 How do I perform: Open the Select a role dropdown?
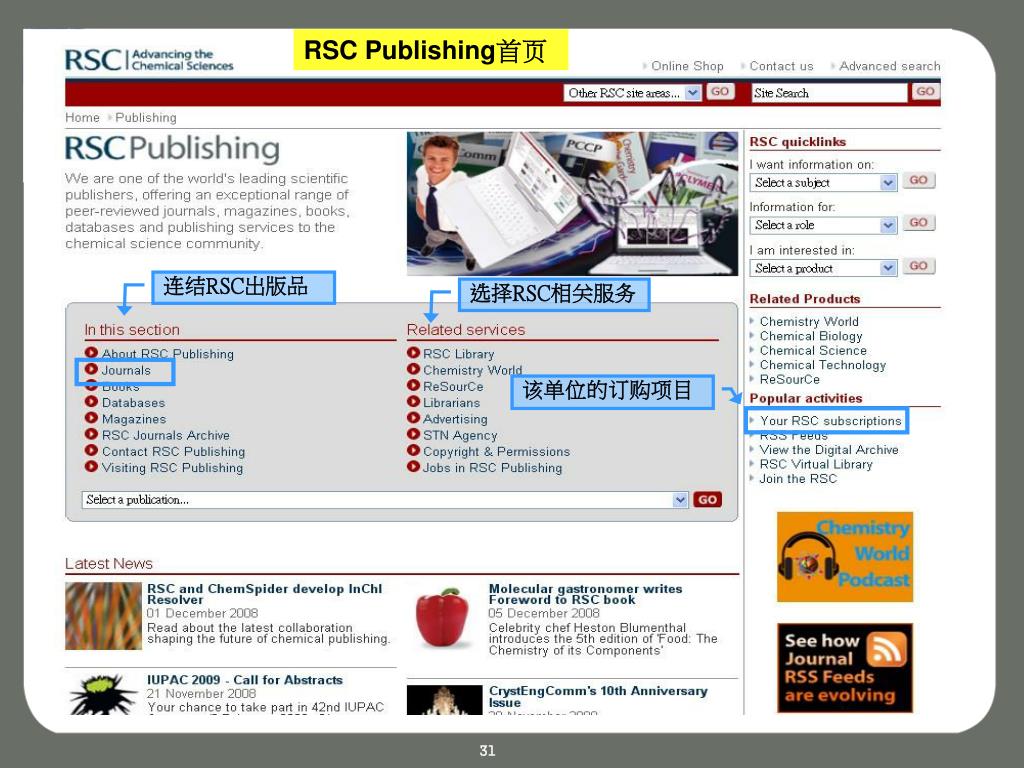point(823,225)
